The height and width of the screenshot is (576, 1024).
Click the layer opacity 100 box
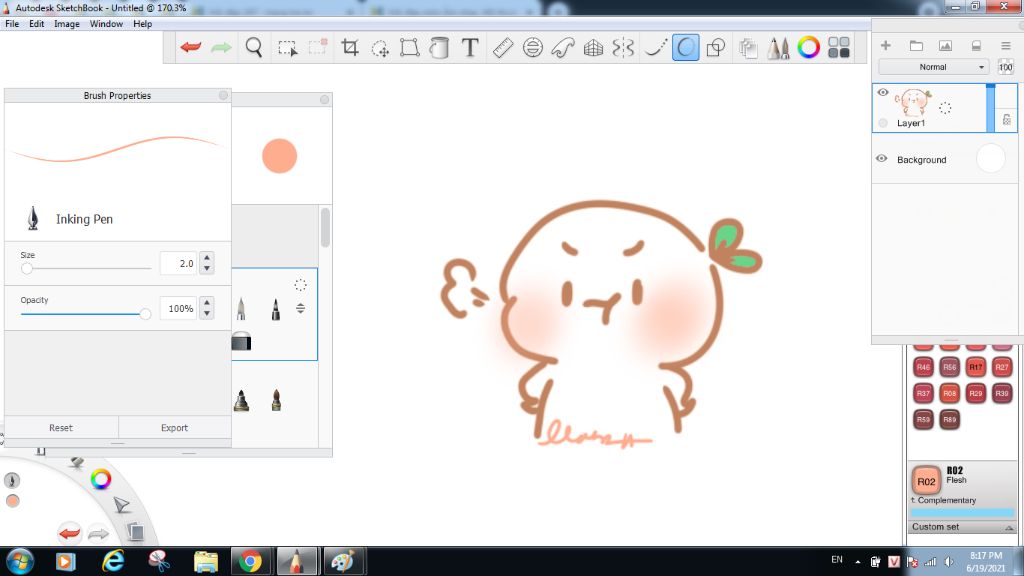(1006, 67)
